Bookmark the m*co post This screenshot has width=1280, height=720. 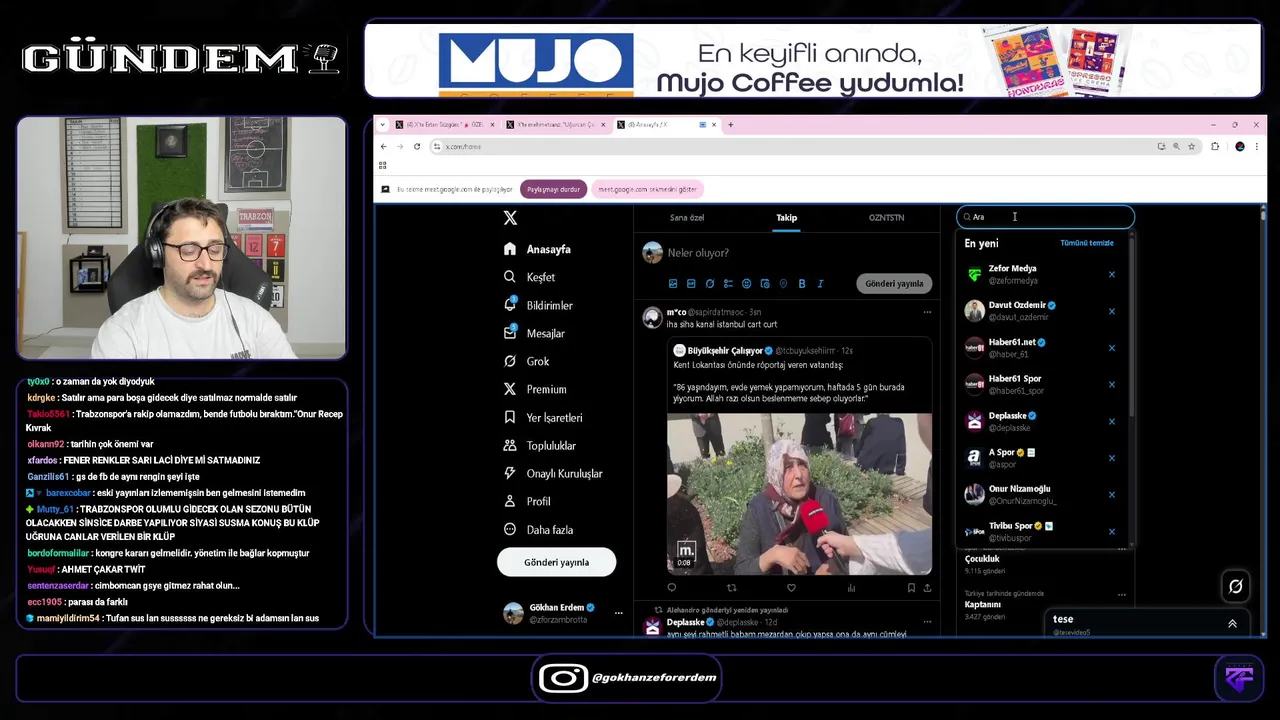tap(911, 588)
